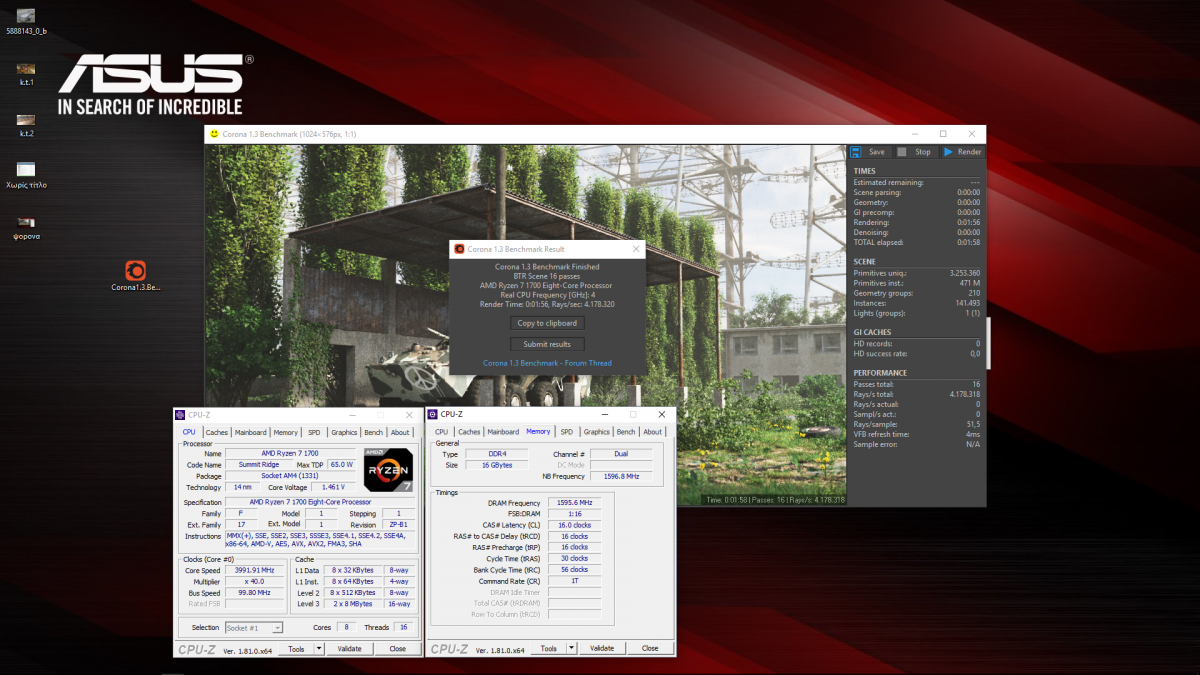The image size is (1200, 675).
Task: Click the Threads count field showing 16
Action: [x=403, y=628]
